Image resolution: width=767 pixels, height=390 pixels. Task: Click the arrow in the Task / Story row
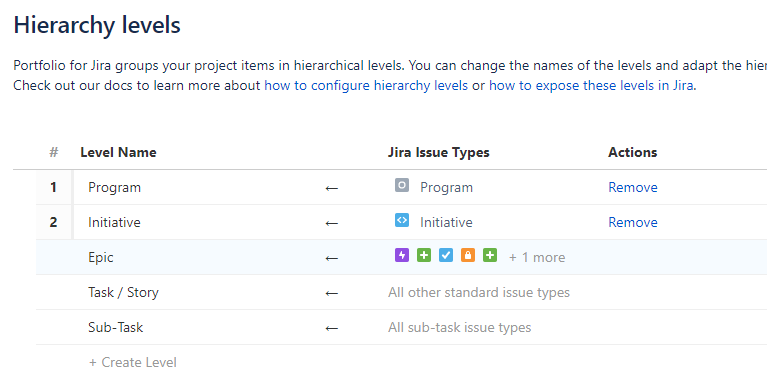tap(332, 293)
